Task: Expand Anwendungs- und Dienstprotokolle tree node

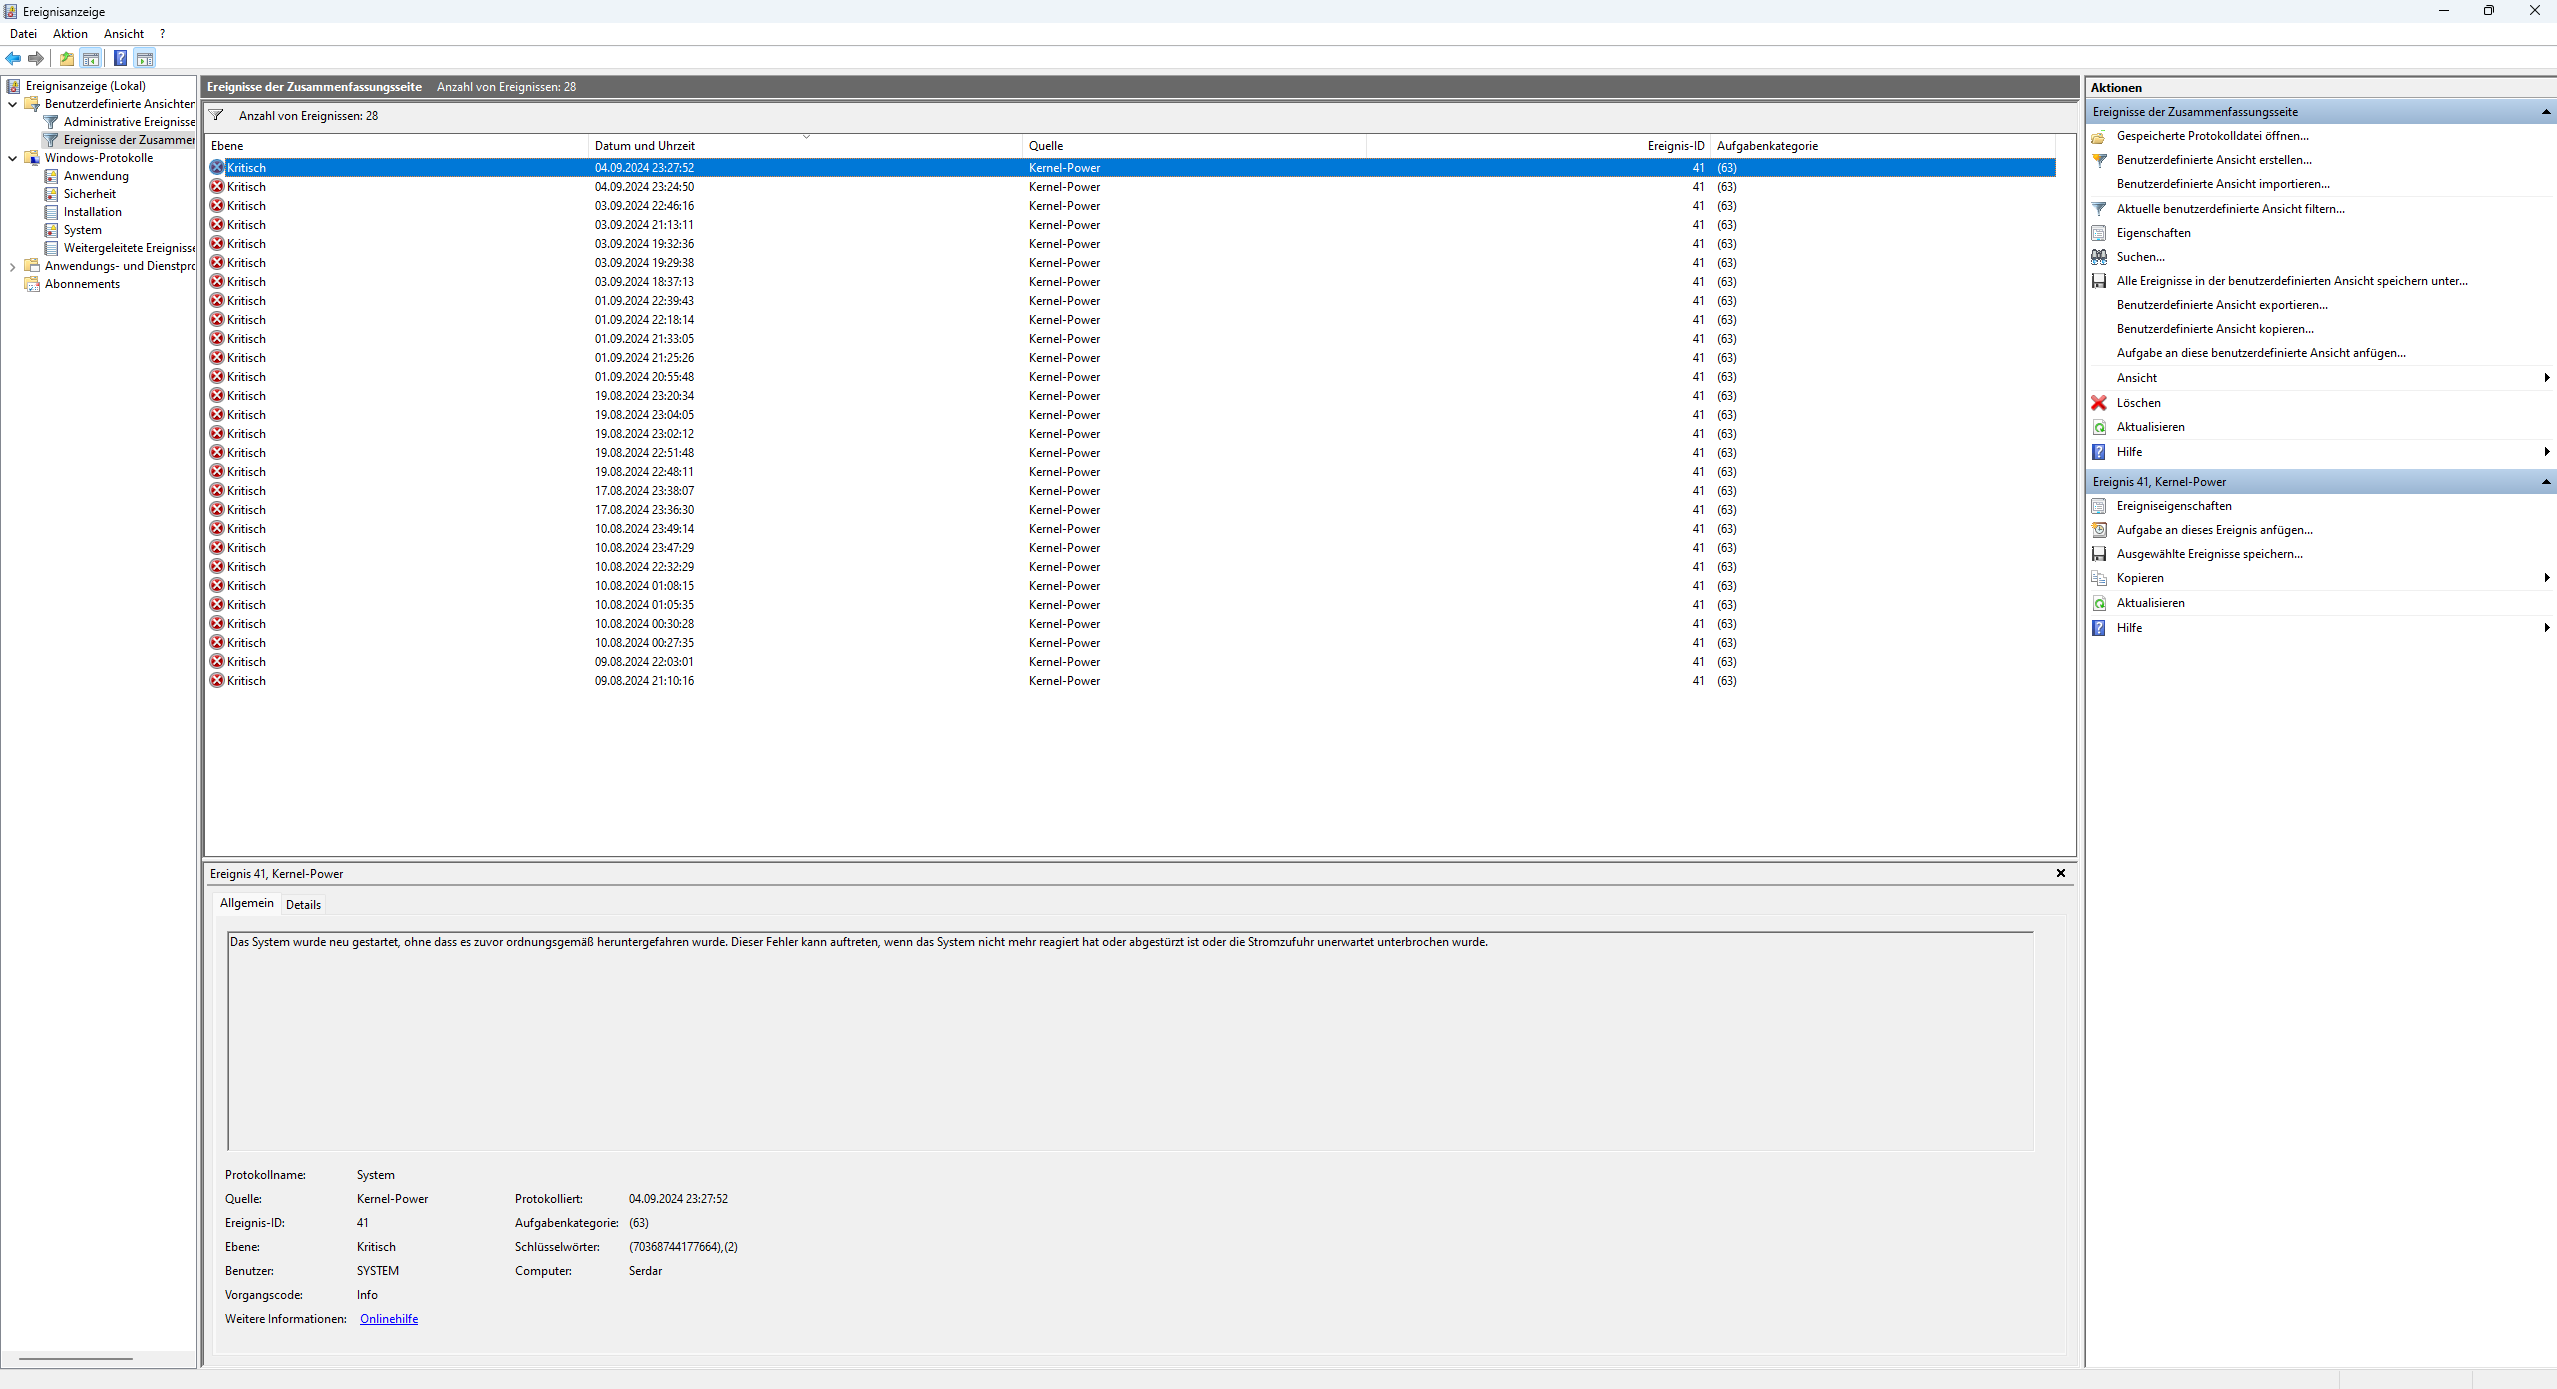Action: pyautogui.click(x=12, y=266)
